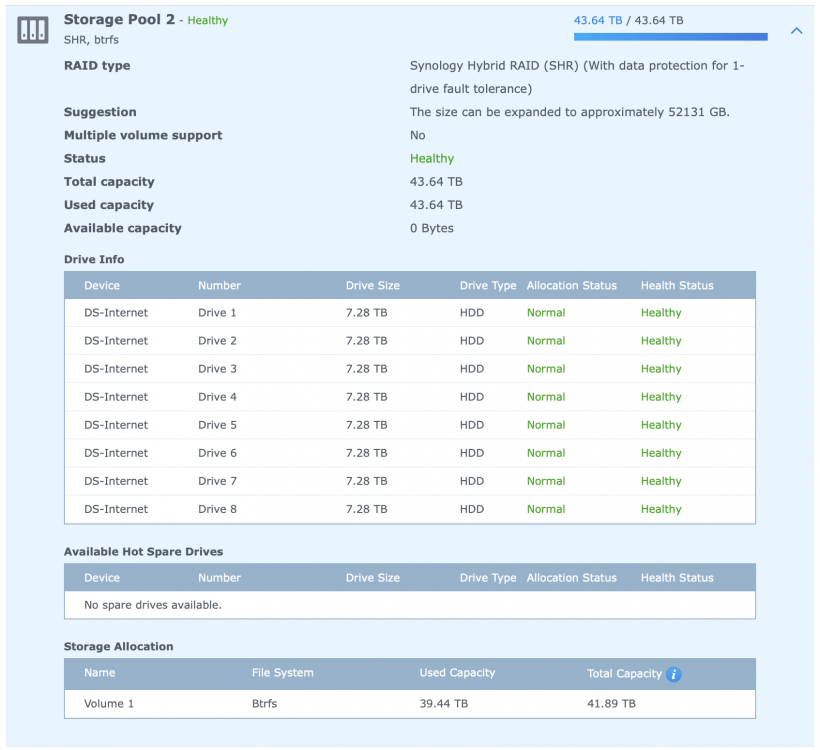
Task: Collapse Storage Pool 2 with the chevron
Action: 797,31
